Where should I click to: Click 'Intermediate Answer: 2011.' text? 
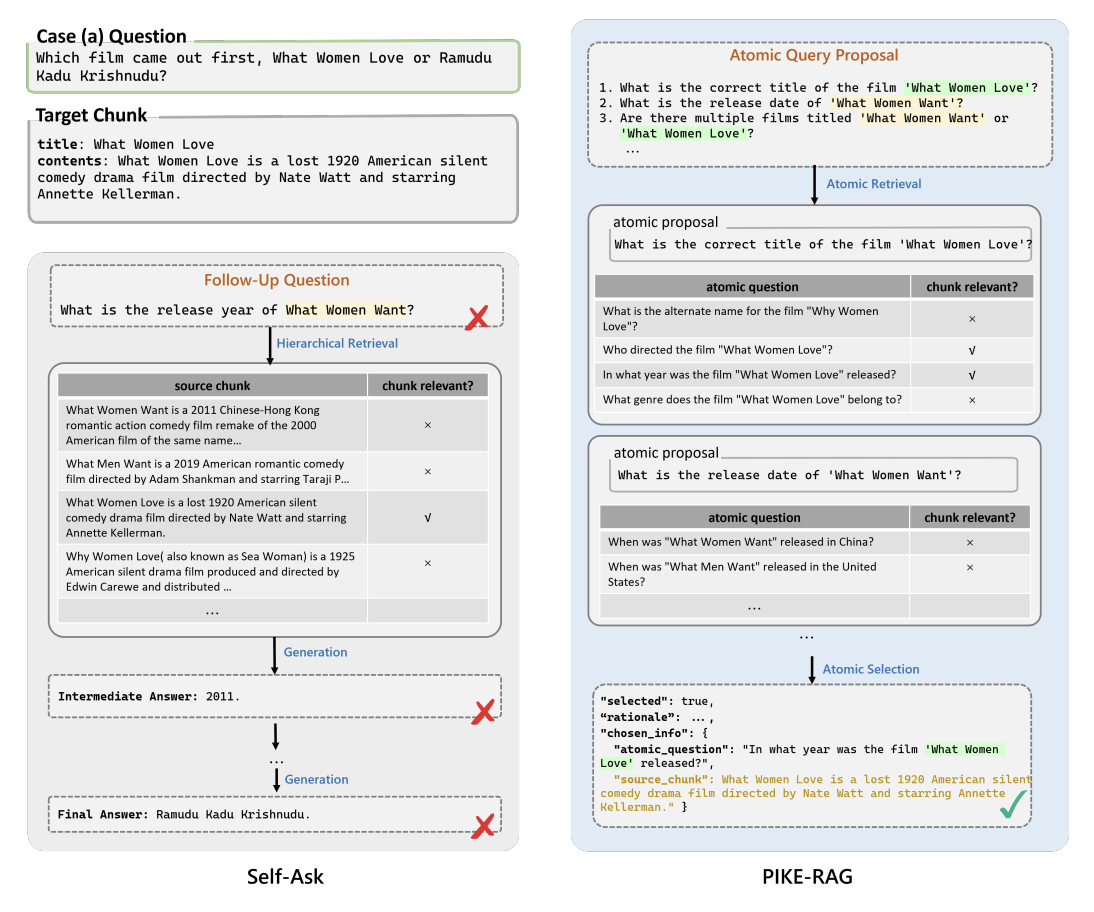coord(149,696)
